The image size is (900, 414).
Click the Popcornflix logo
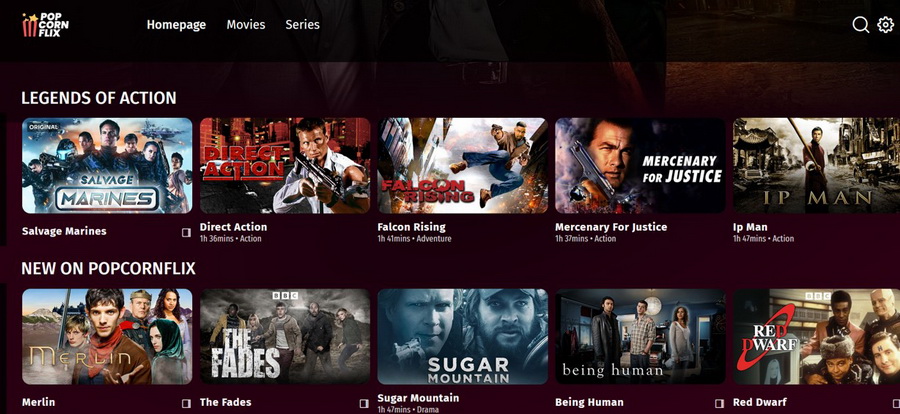[x=45, y=25]
